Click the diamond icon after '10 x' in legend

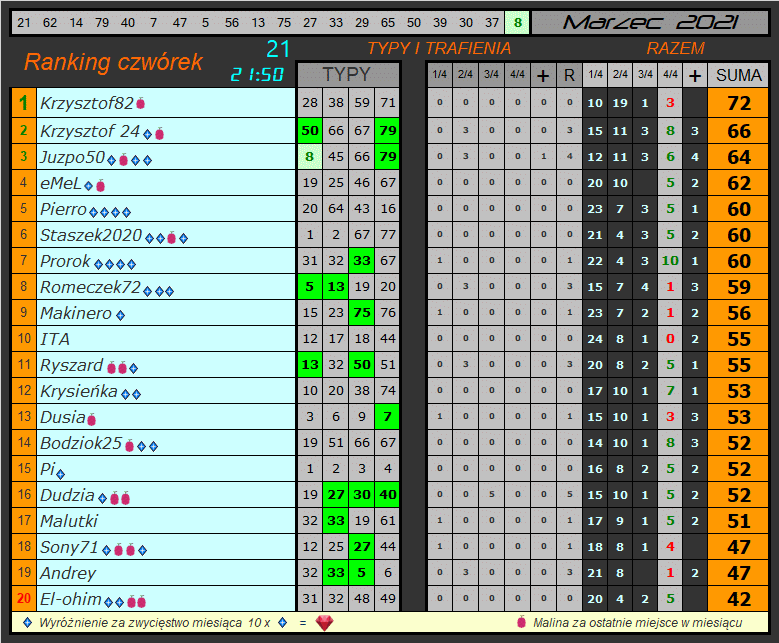[x=283, y=622]
